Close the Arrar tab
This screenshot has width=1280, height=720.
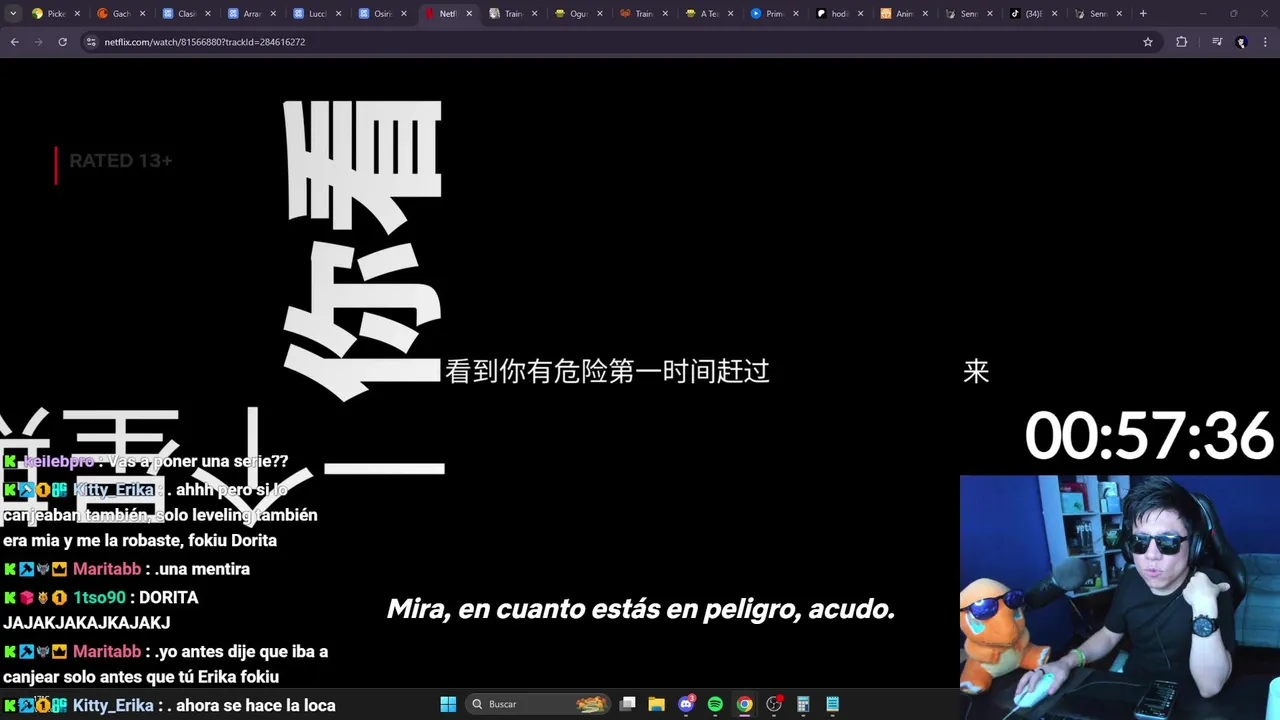pos(273,14)
